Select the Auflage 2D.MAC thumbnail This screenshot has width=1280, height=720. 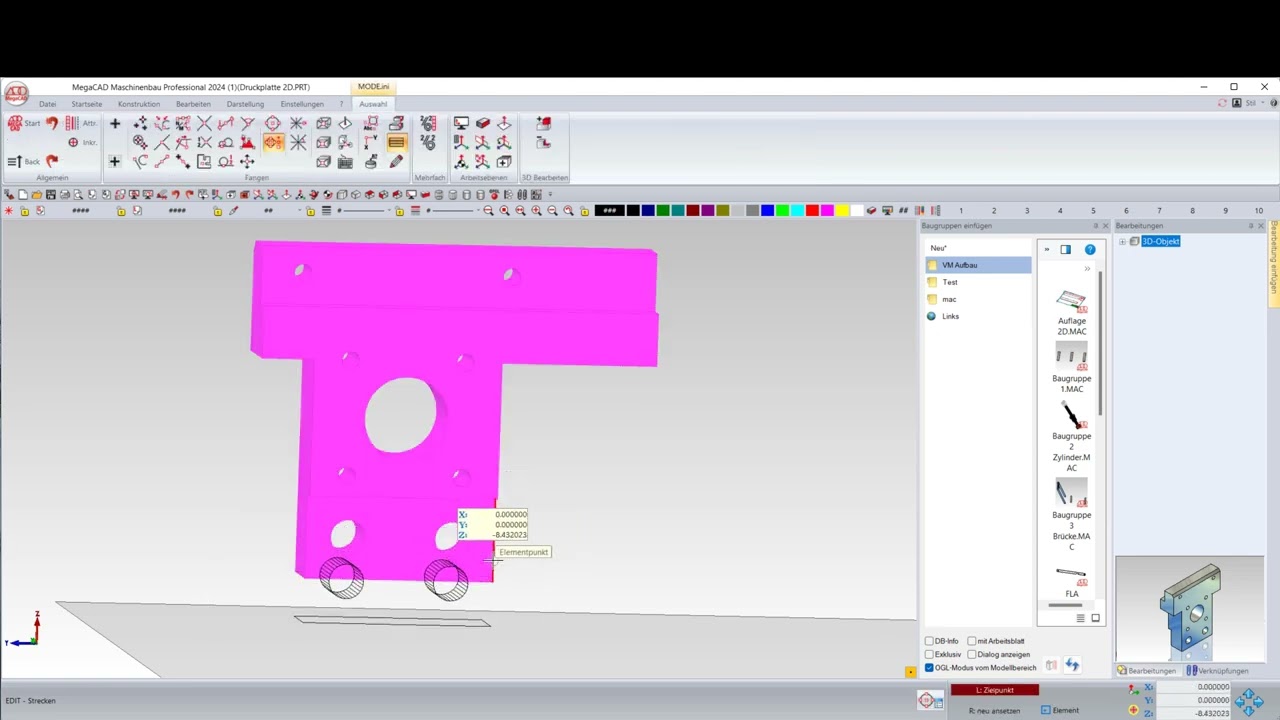1071,313
